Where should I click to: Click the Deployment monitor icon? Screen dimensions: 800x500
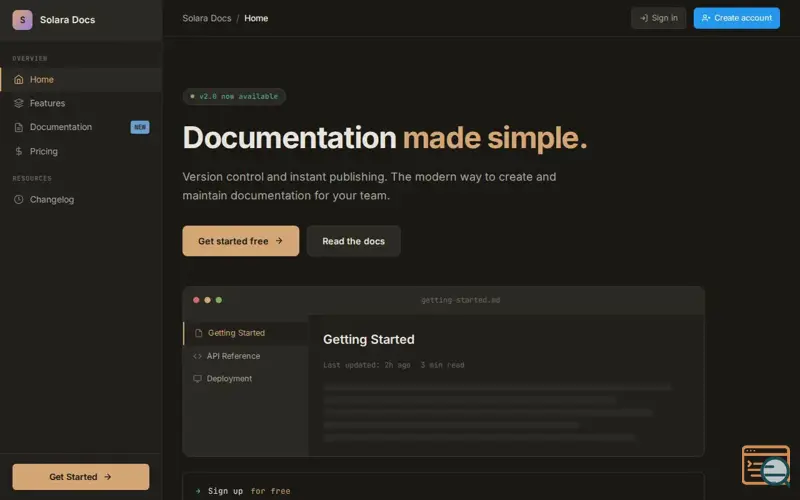click(197, 379)
